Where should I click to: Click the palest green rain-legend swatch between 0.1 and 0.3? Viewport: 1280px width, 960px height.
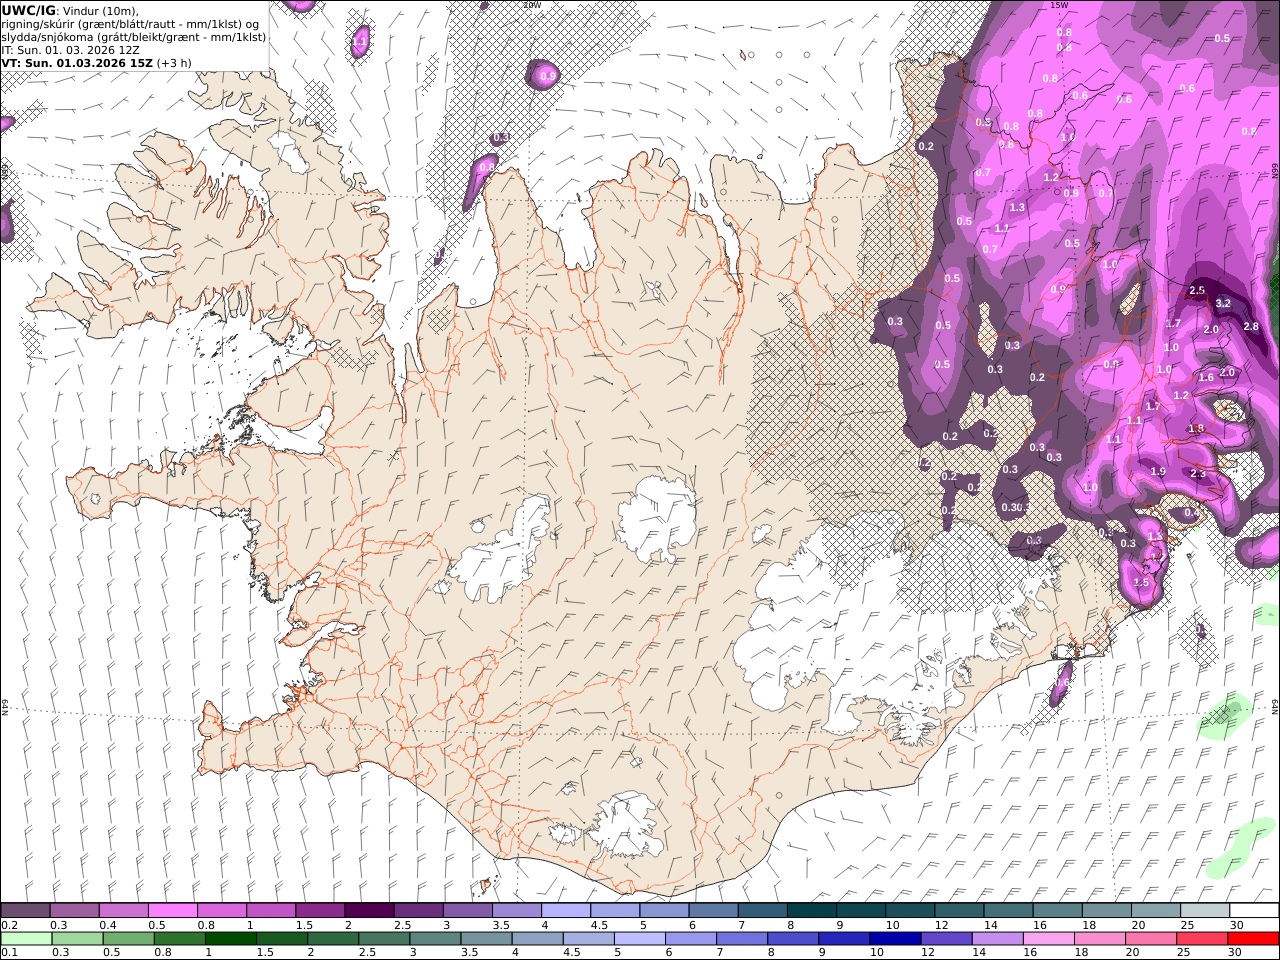pos(26,939)
